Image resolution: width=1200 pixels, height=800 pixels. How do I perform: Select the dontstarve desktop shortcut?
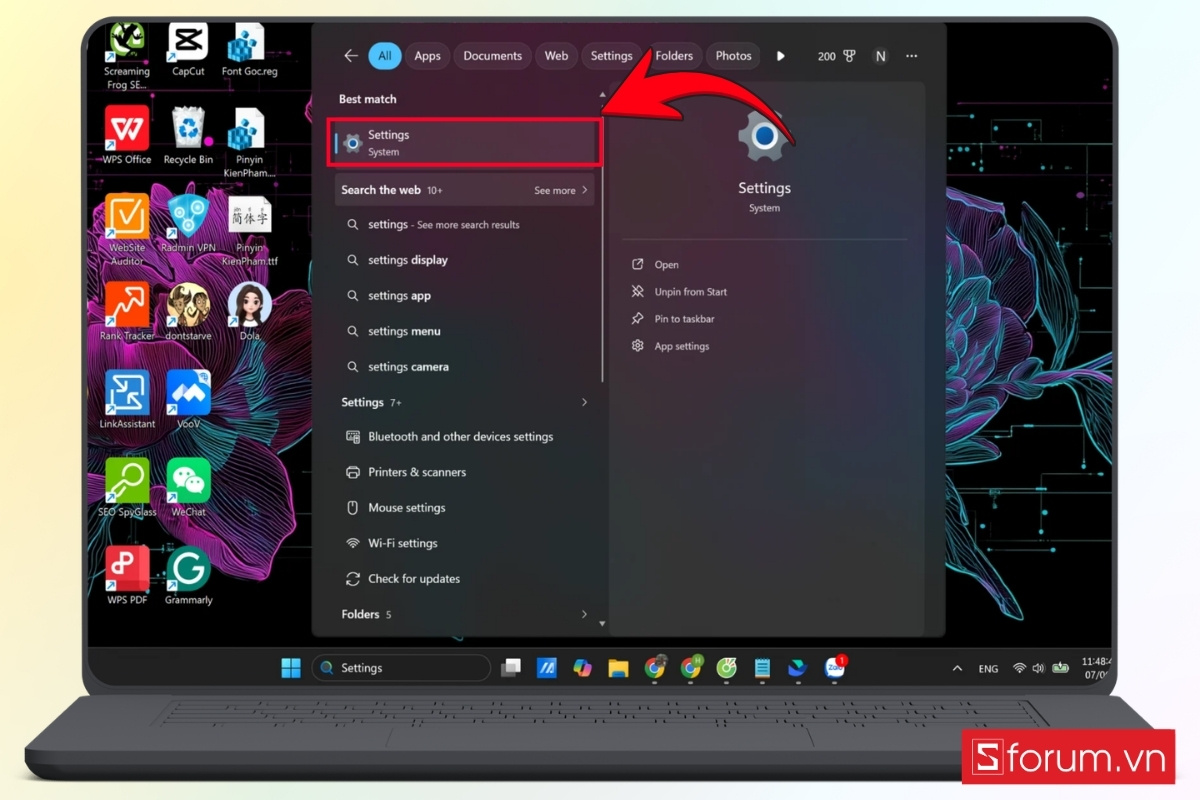(x=188, y=312)
